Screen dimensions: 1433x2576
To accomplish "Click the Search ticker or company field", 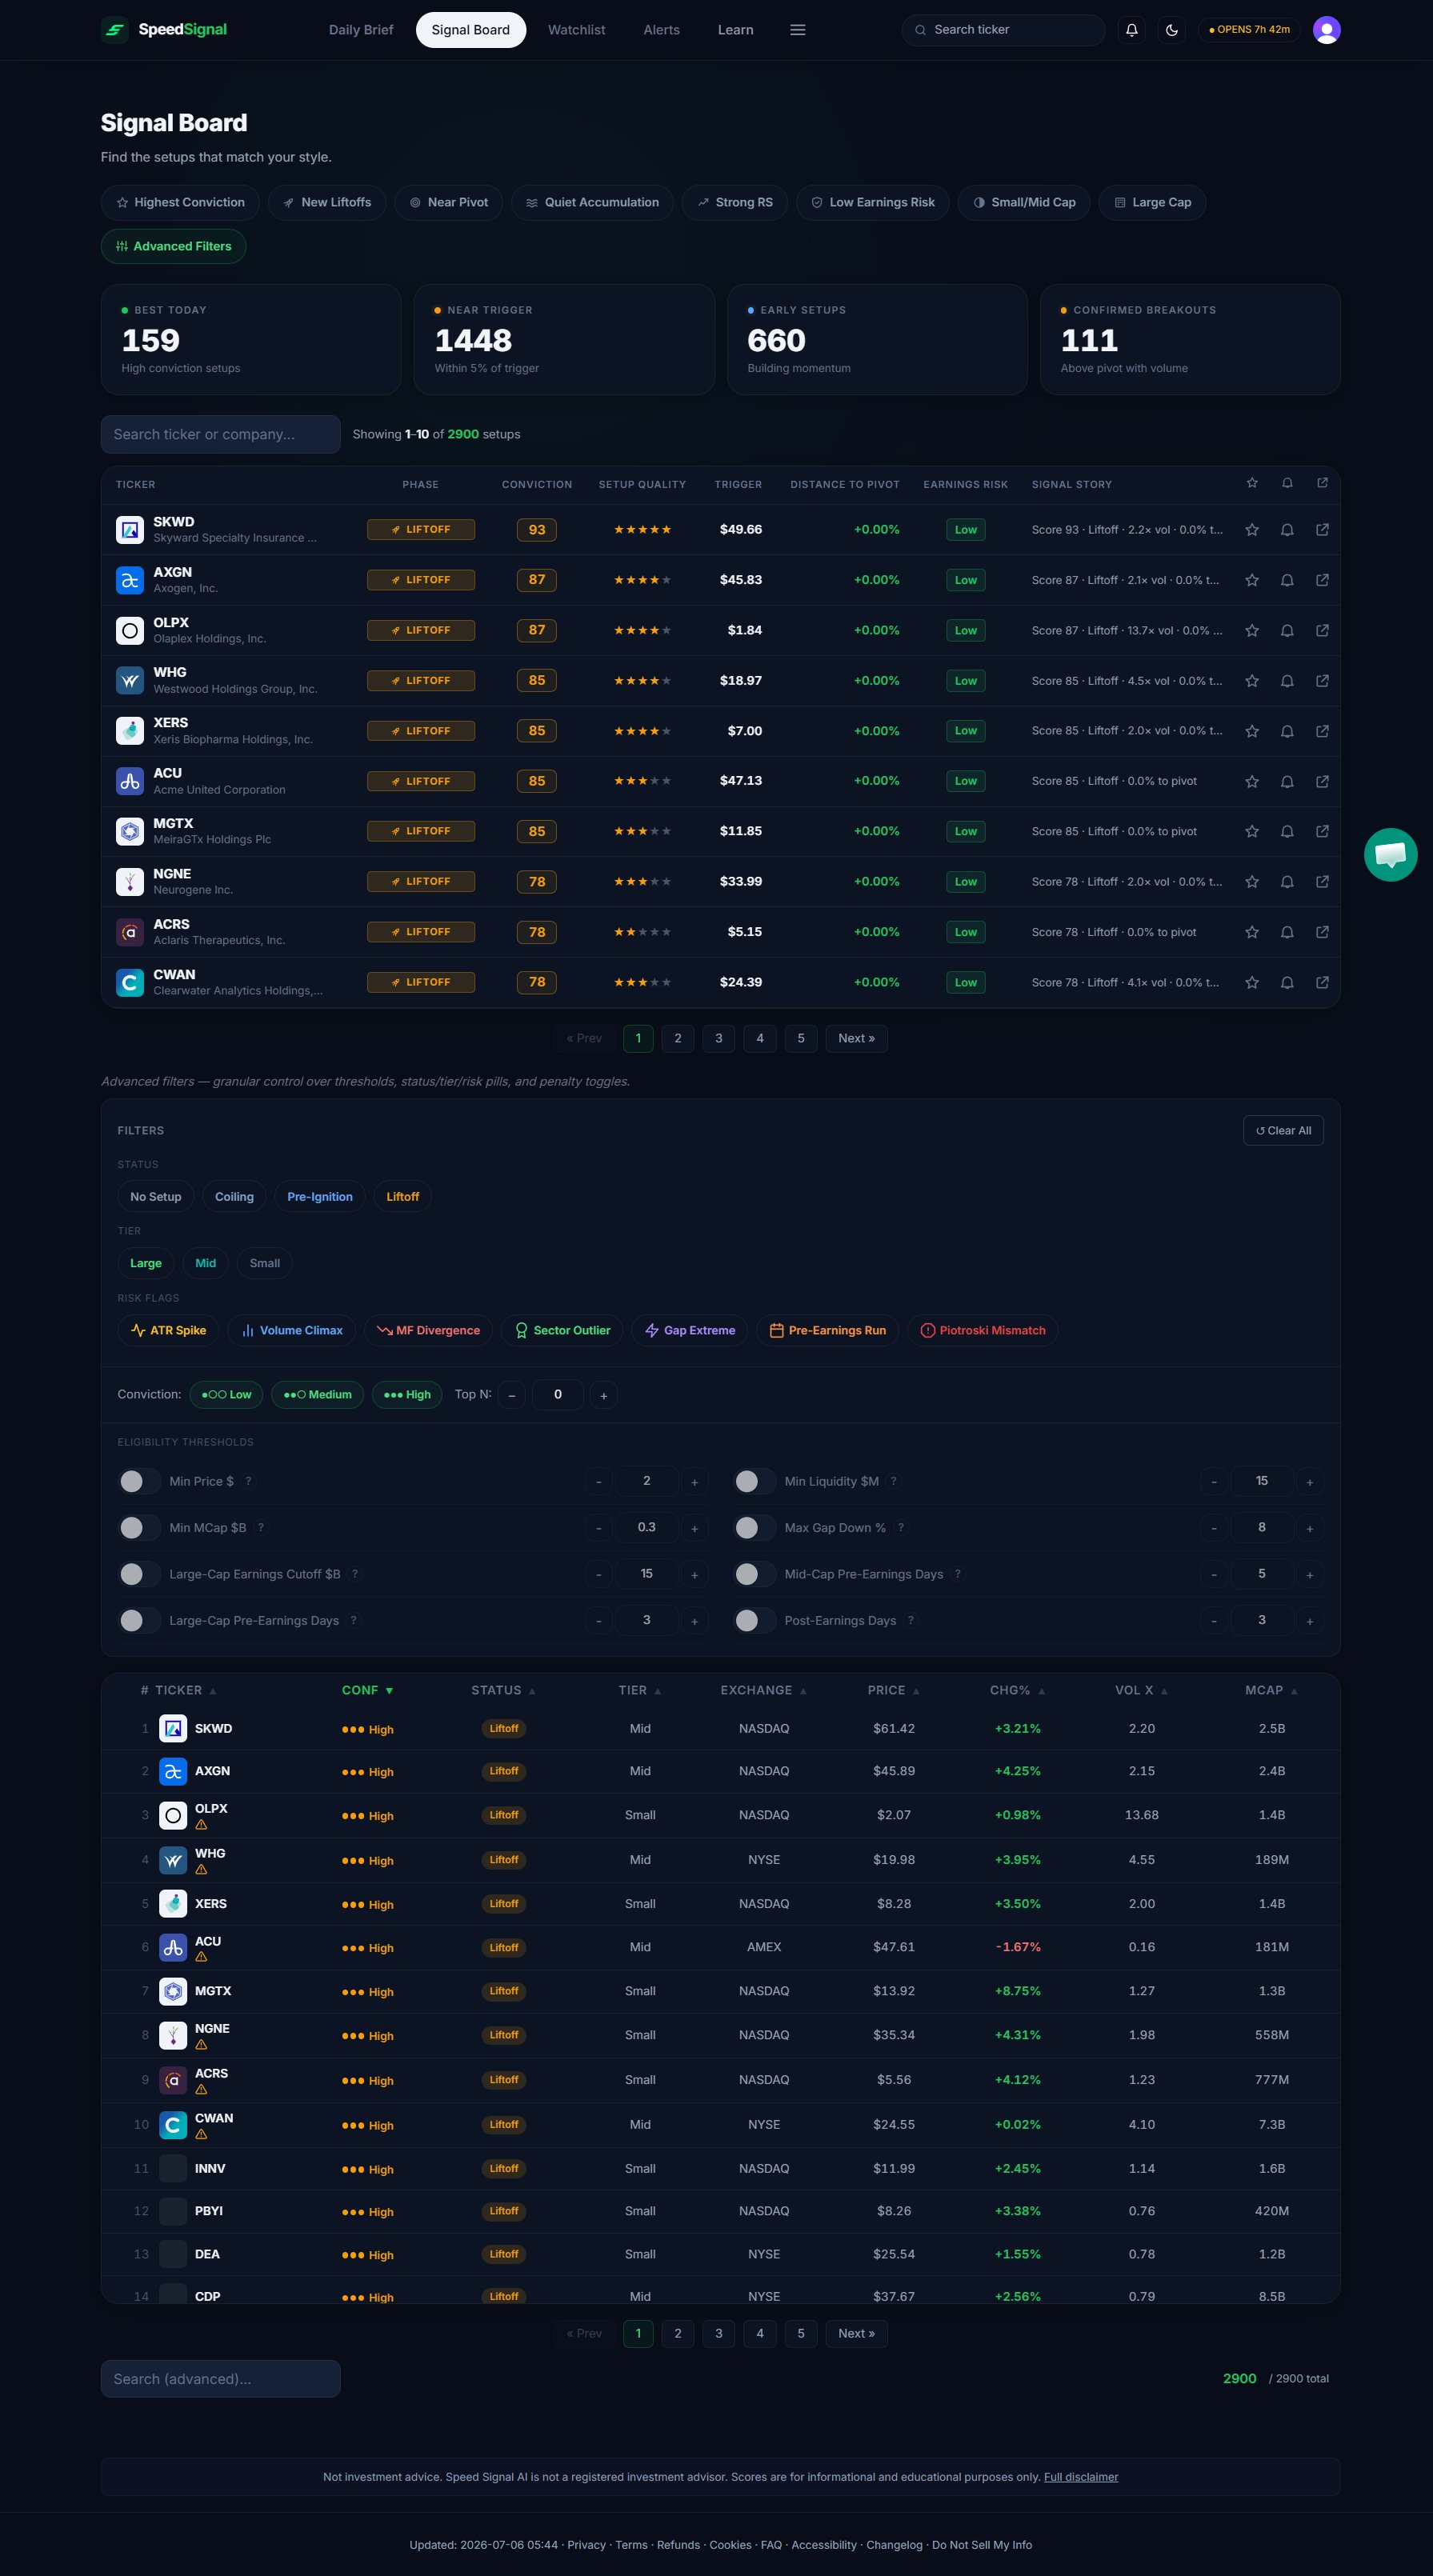I will point(220,434).
